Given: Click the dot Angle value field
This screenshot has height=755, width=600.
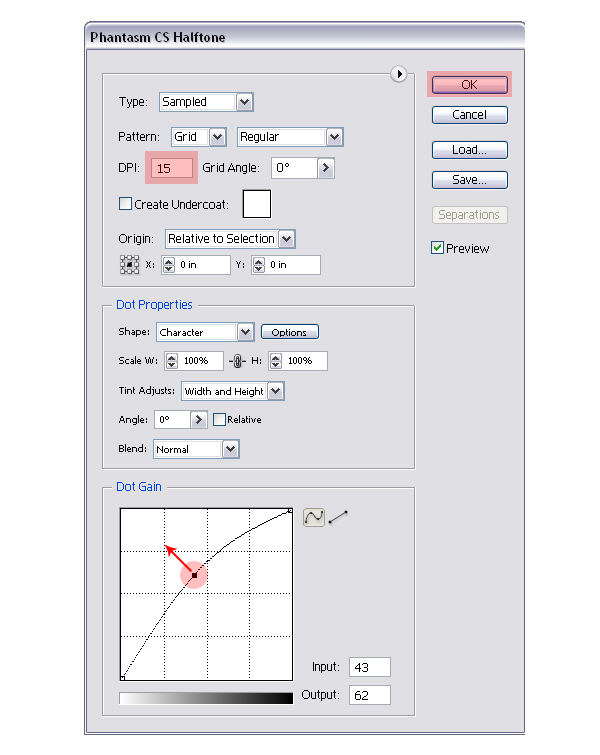Looking at the screenshot, I should pos(172,420).
